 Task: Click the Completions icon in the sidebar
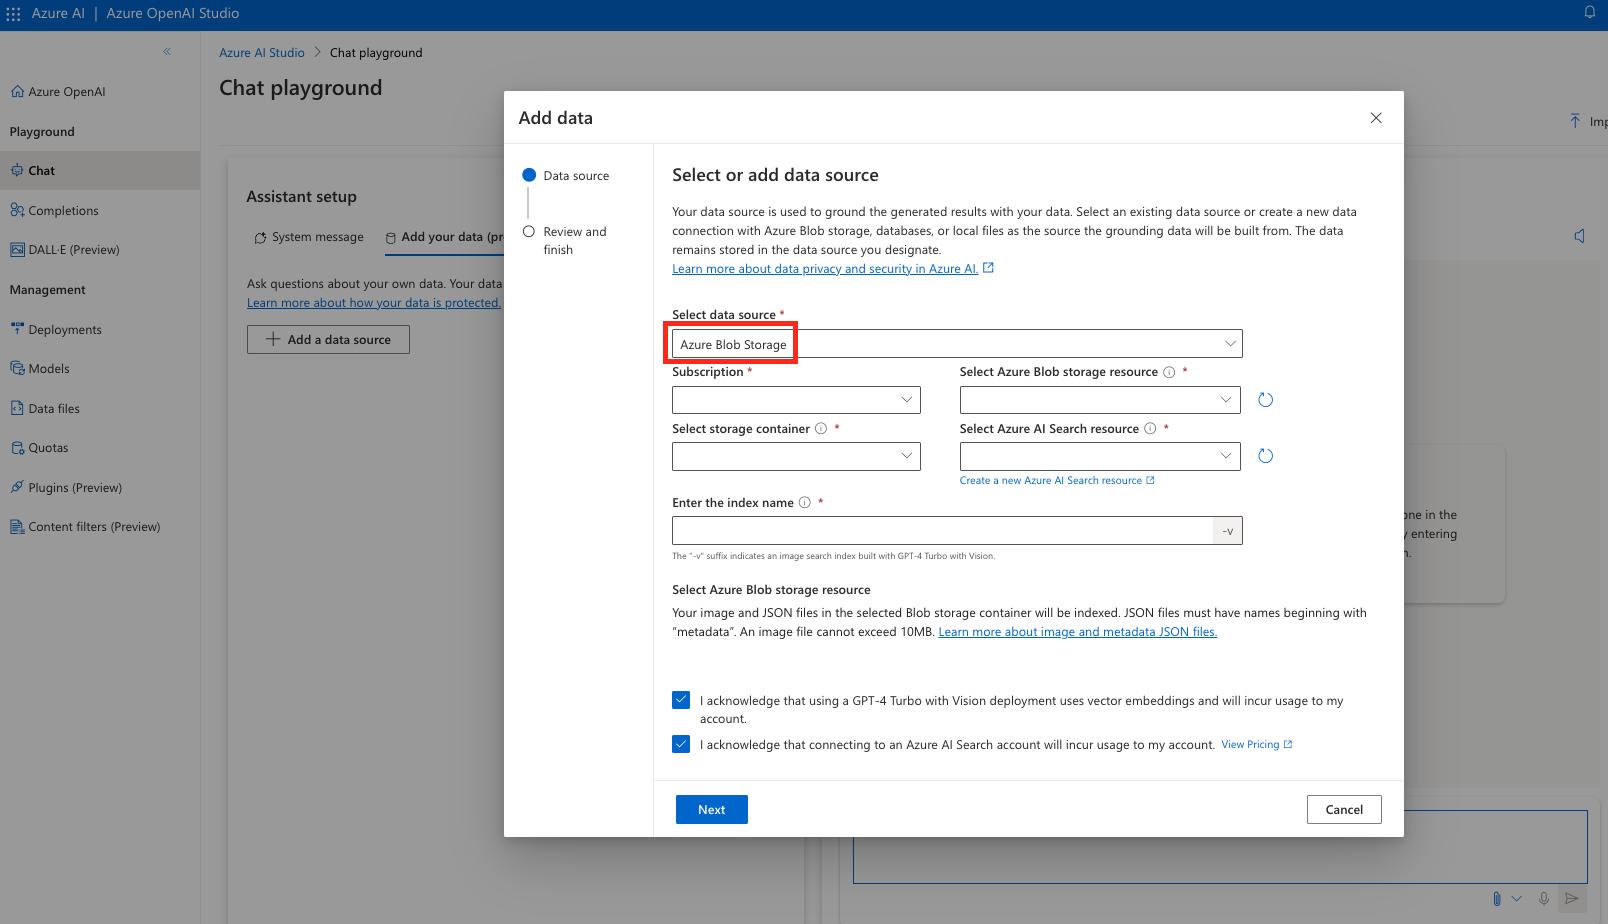pyautogui.click(x=17, y=210)
